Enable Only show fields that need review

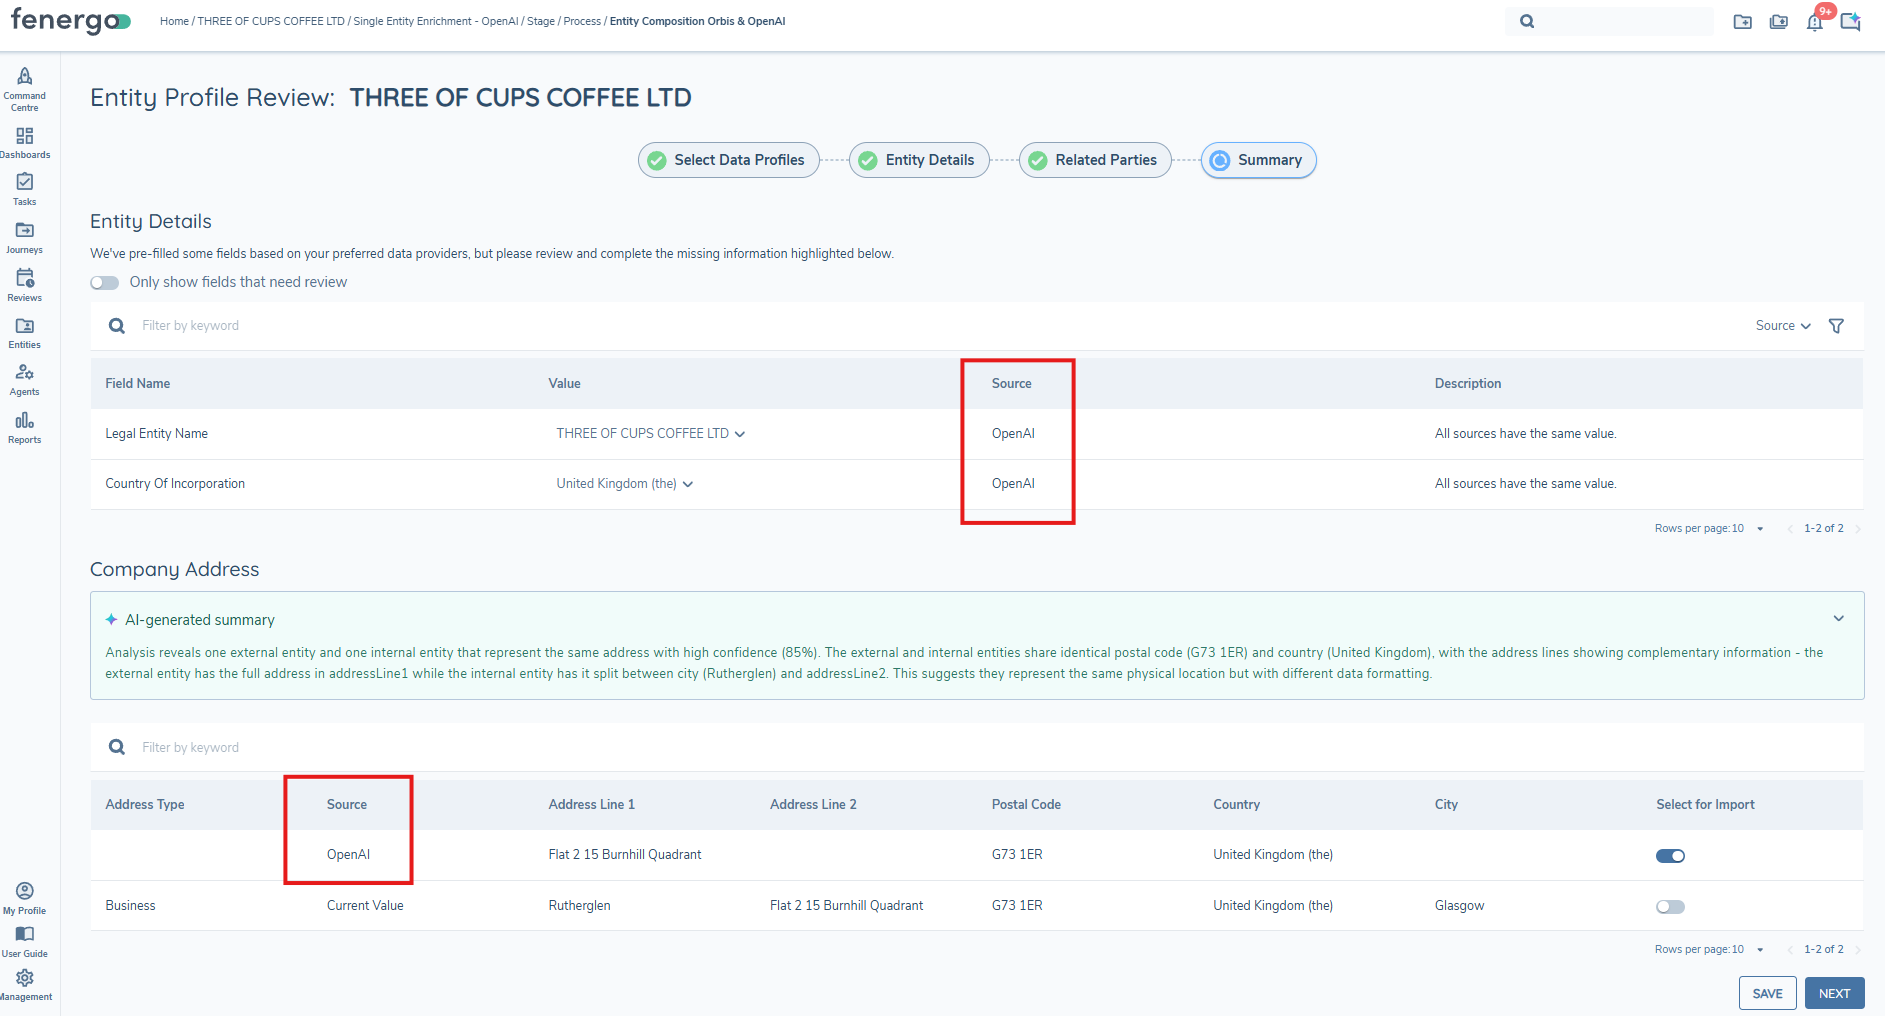tap(104, 282)
